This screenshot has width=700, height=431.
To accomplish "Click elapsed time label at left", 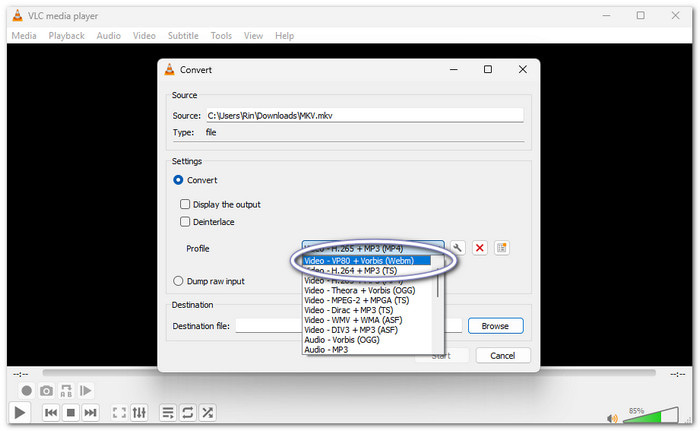I will pyautogui.click(x=21, y=374).
